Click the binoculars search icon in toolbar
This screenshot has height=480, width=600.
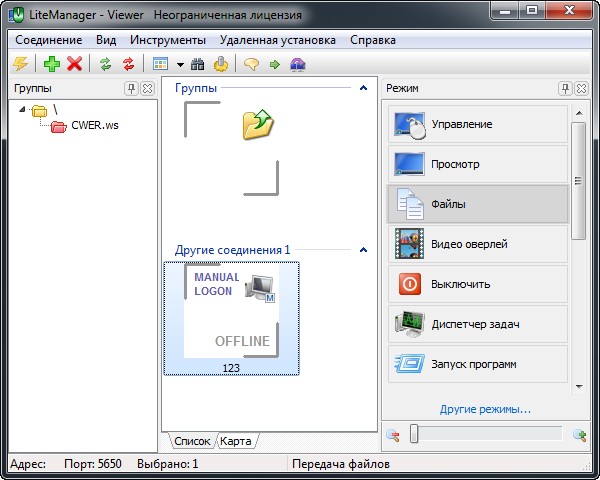[198, 64]
